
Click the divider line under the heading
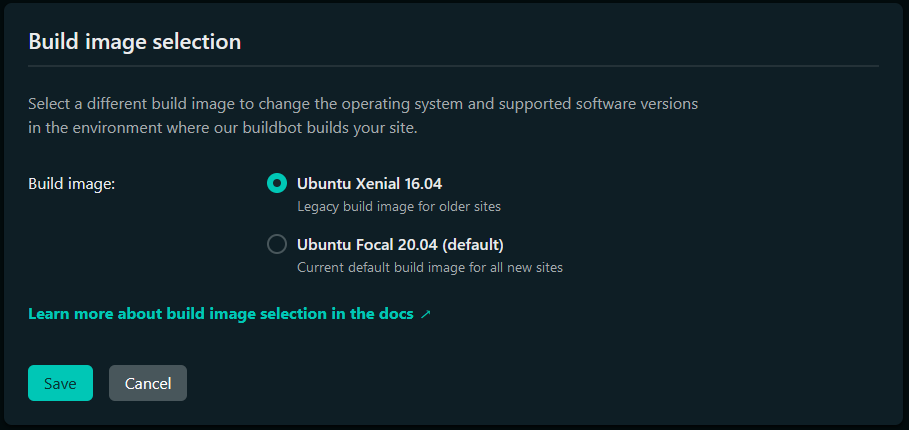tap(453, 66)
